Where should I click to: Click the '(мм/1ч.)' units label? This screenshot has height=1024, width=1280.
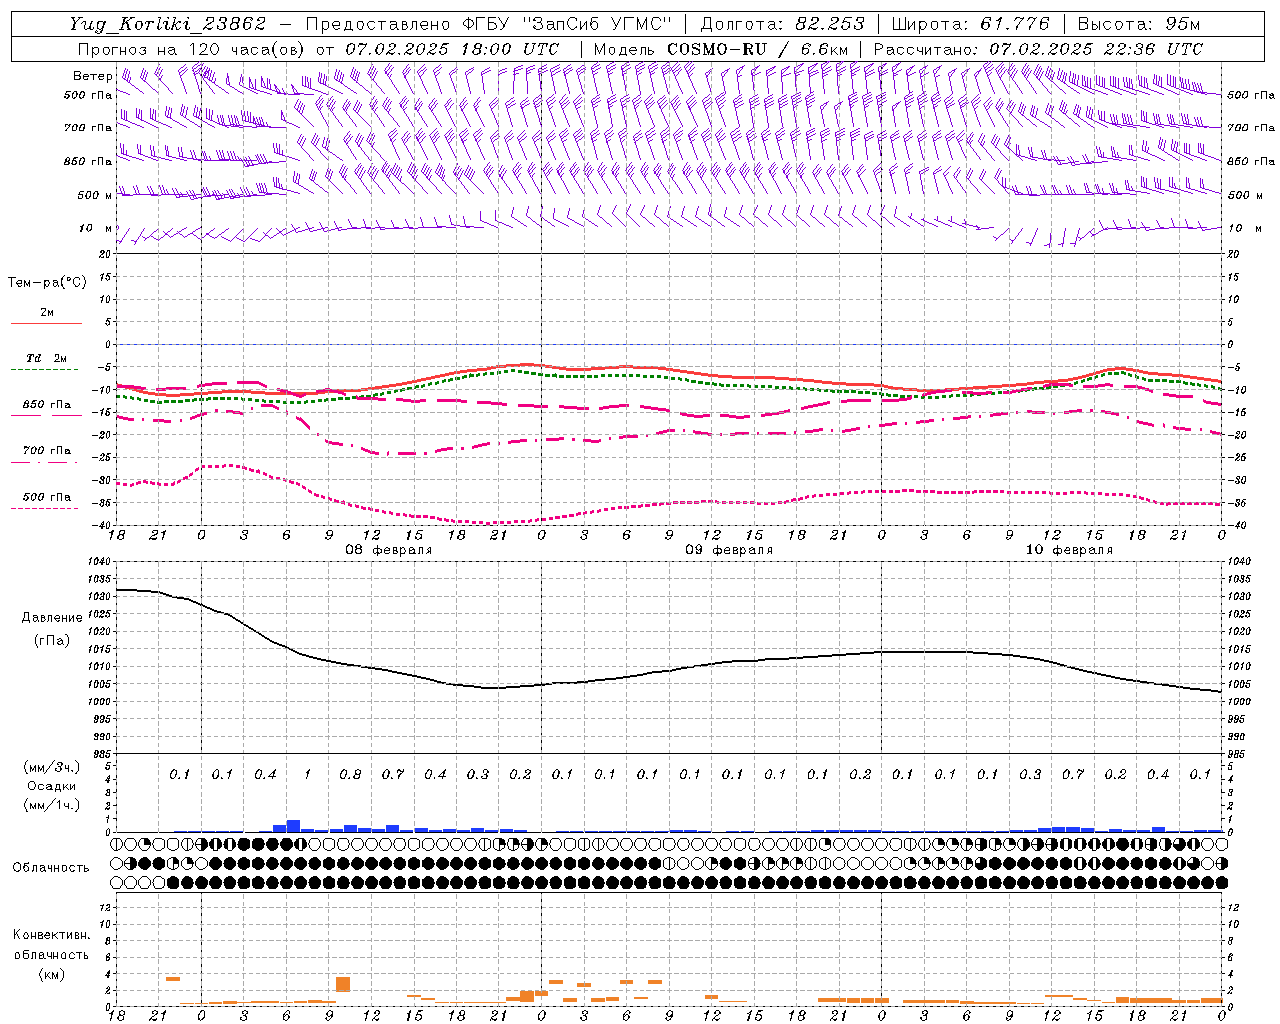point(52,805)
